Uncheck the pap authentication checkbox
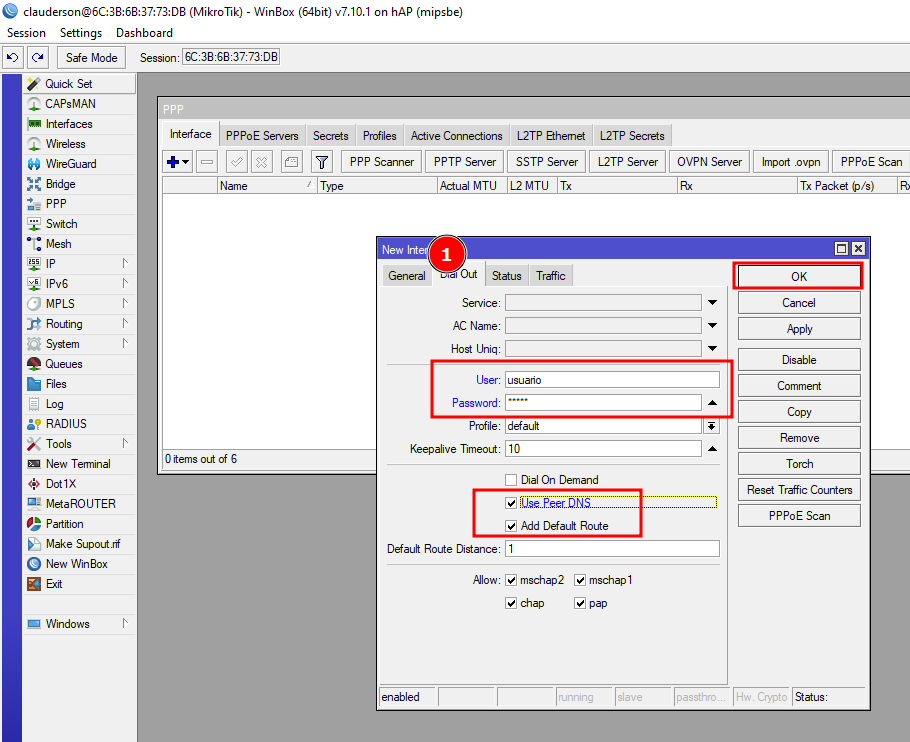 [580, 603]
